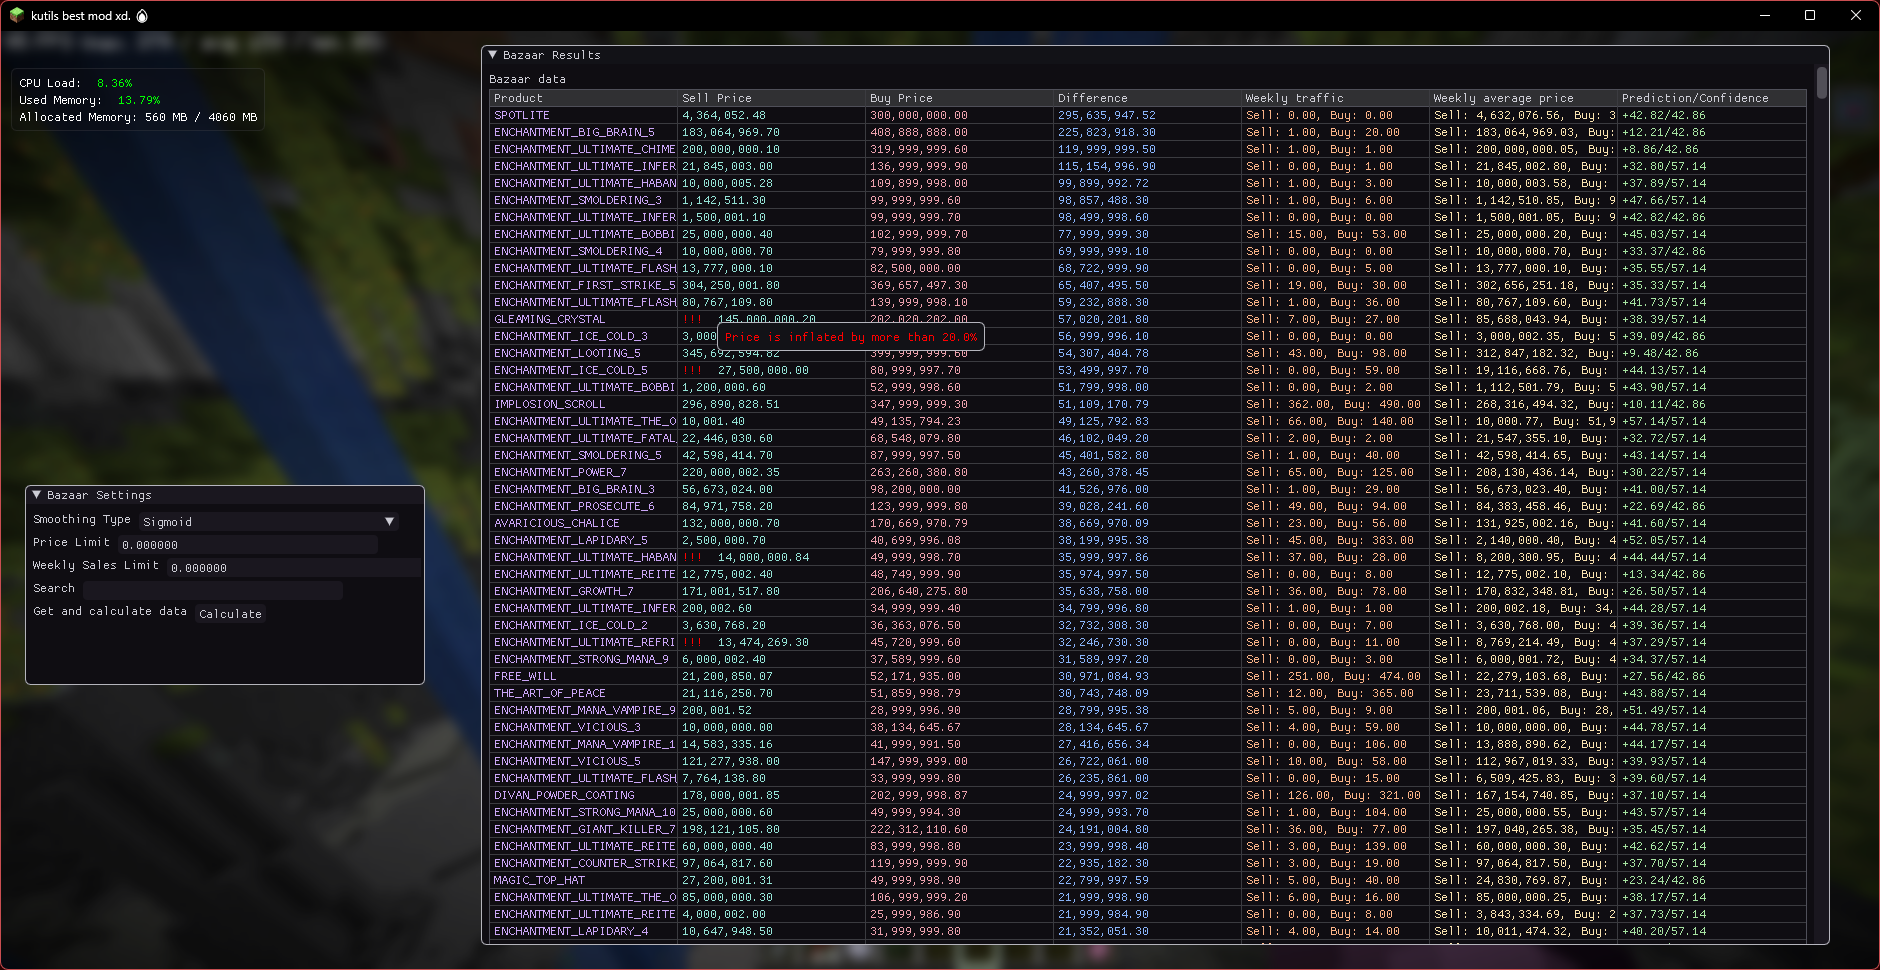This screenshot has height=970, width=1880.
Task: Click the Prediction/Confidence column header
Action: click(x=1695, y=98)
